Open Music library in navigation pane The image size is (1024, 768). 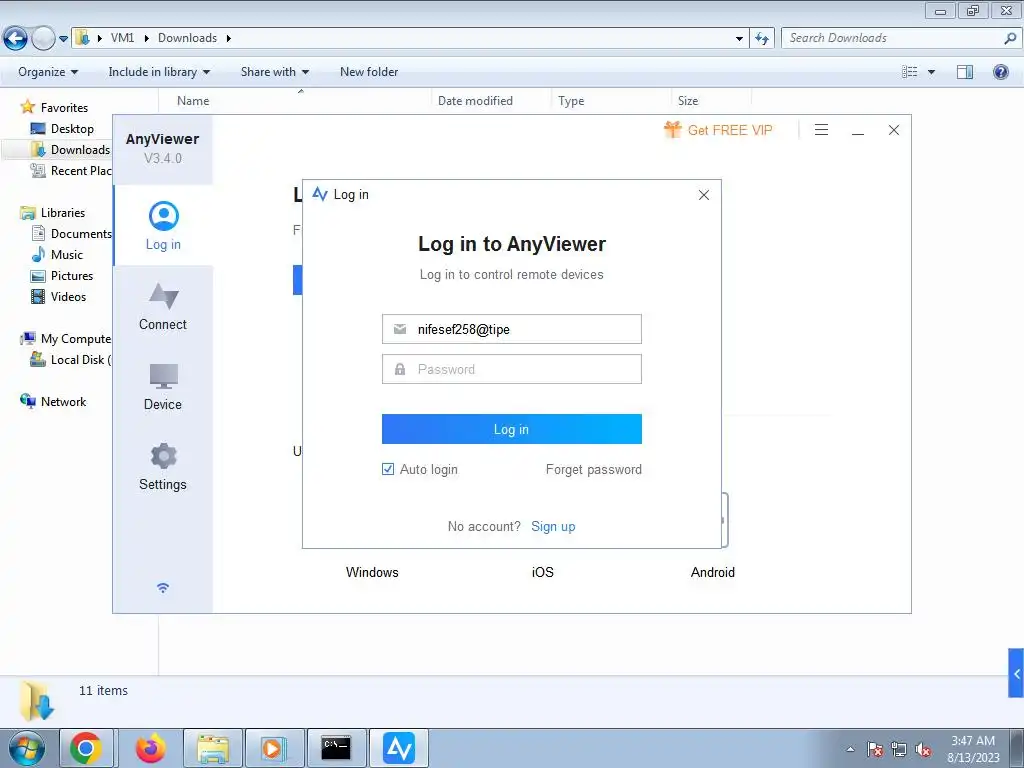(67, 255)
